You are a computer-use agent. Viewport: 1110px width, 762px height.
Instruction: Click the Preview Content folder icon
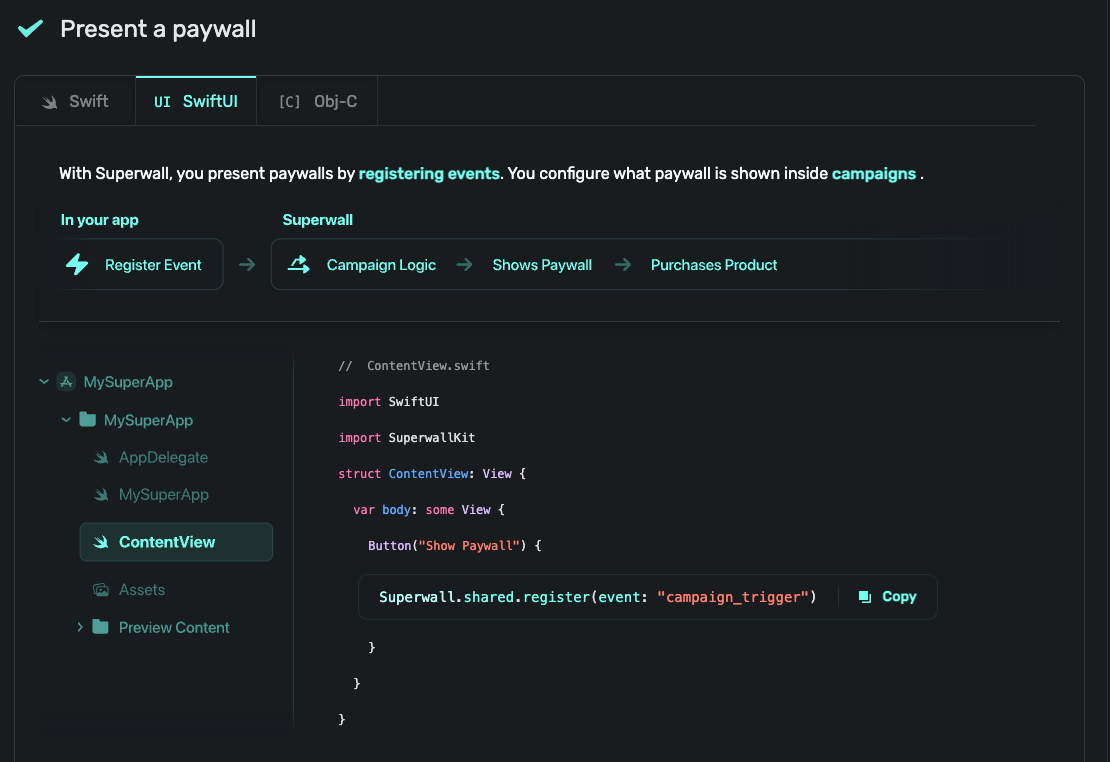(x=101, y=627)
